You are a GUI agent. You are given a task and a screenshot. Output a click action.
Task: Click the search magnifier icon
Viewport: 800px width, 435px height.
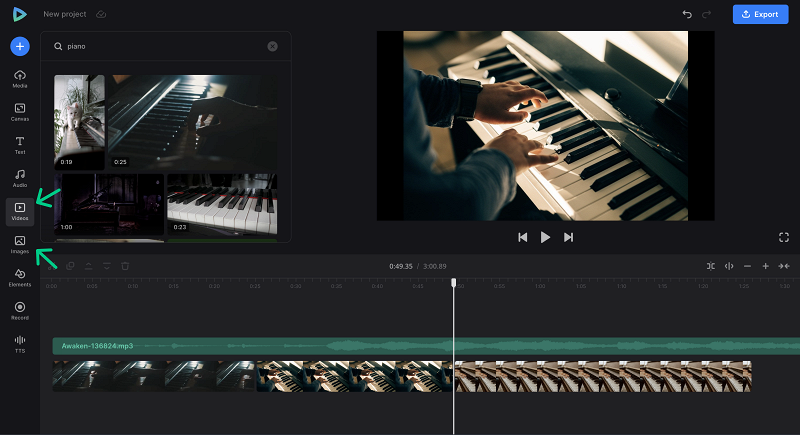[58, 46]
